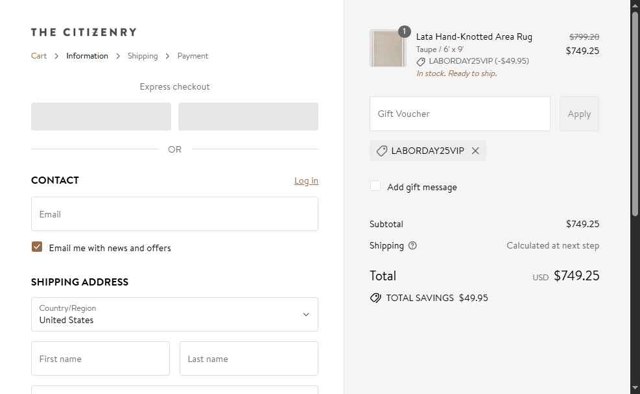
Task: Click the Log in link
Action: click(x=306, y=180)
